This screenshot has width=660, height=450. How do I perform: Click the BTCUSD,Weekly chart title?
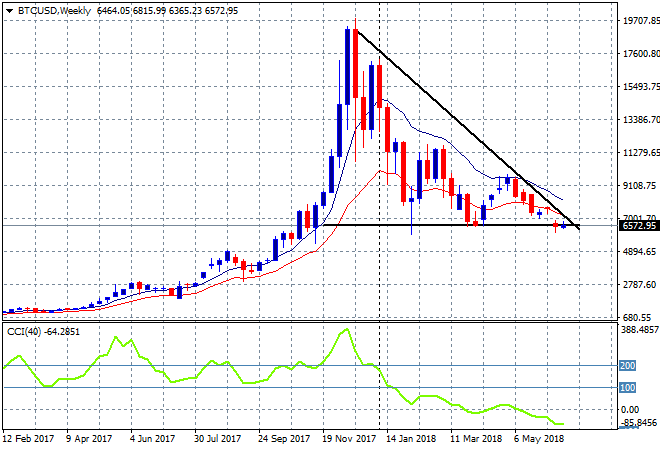(x=54, y=11)
